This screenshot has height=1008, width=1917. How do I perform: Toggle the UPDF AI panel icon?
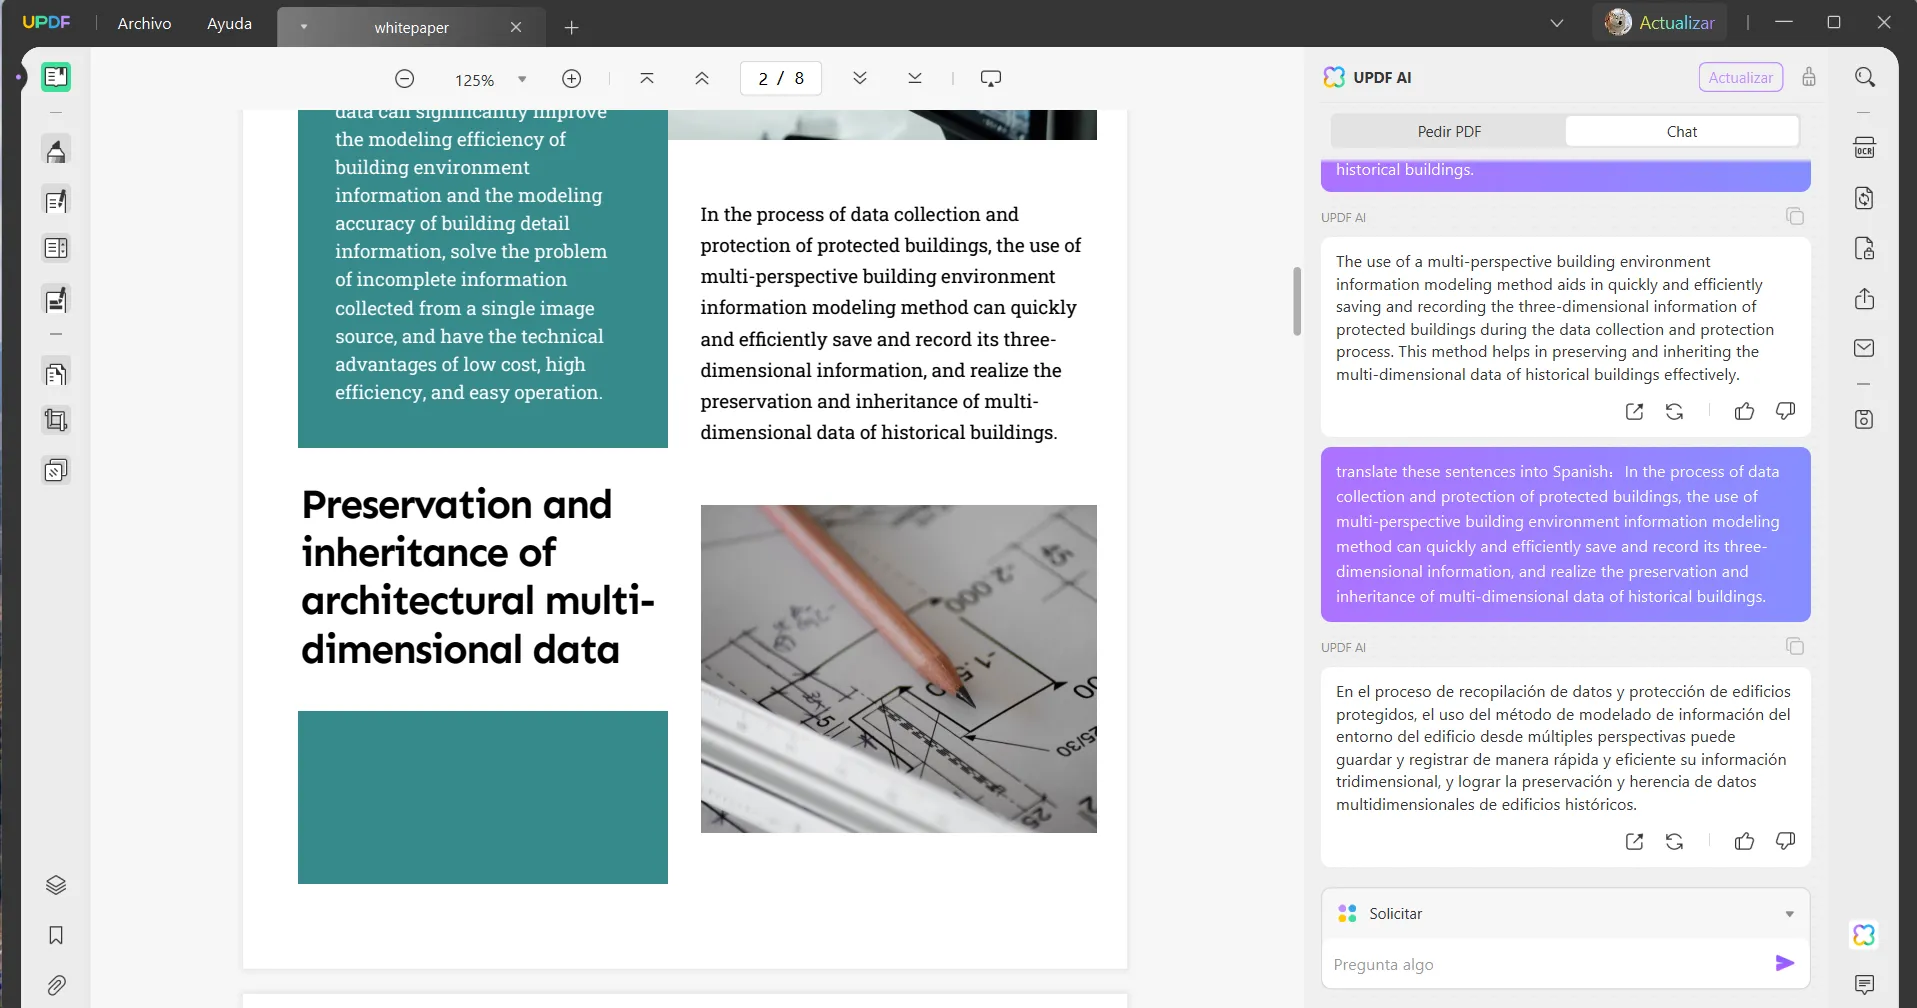coord(1864,935)
